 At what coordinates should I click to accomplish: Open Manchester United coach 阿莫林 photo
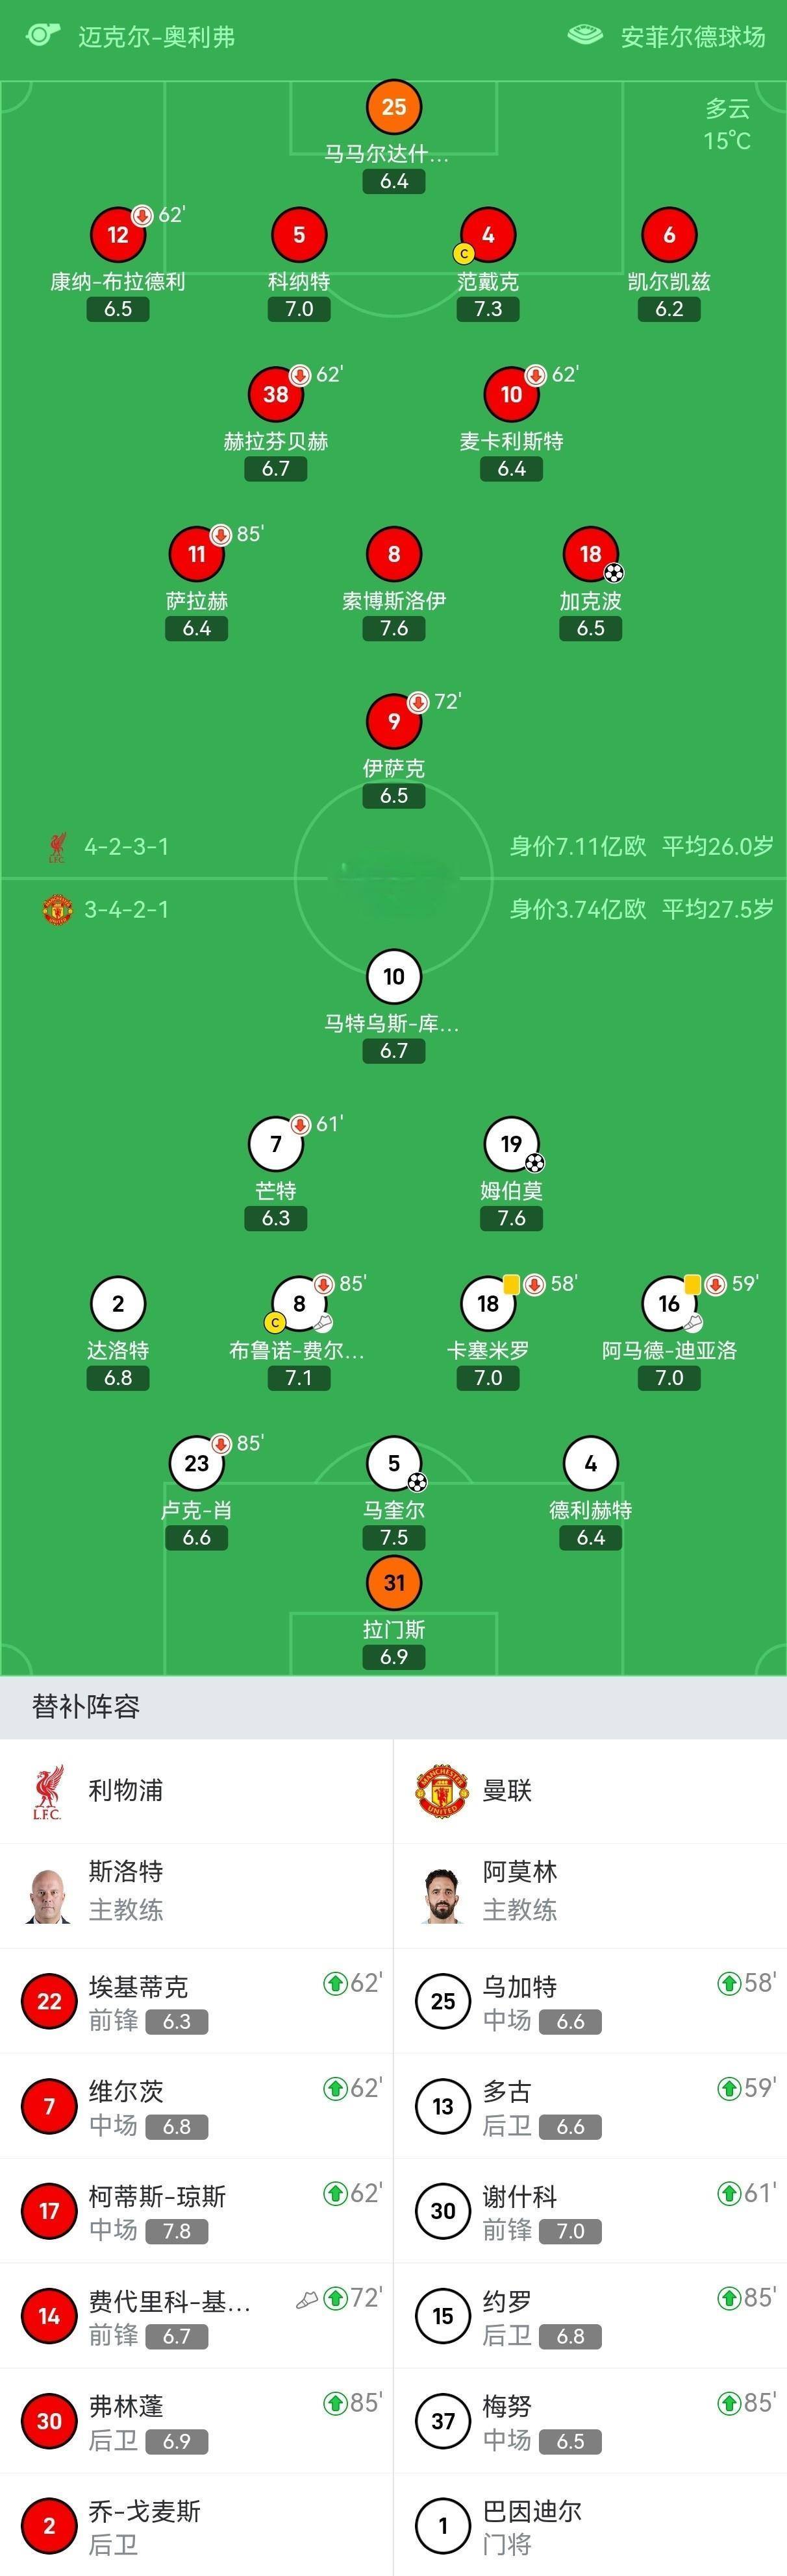(443, 1895)
